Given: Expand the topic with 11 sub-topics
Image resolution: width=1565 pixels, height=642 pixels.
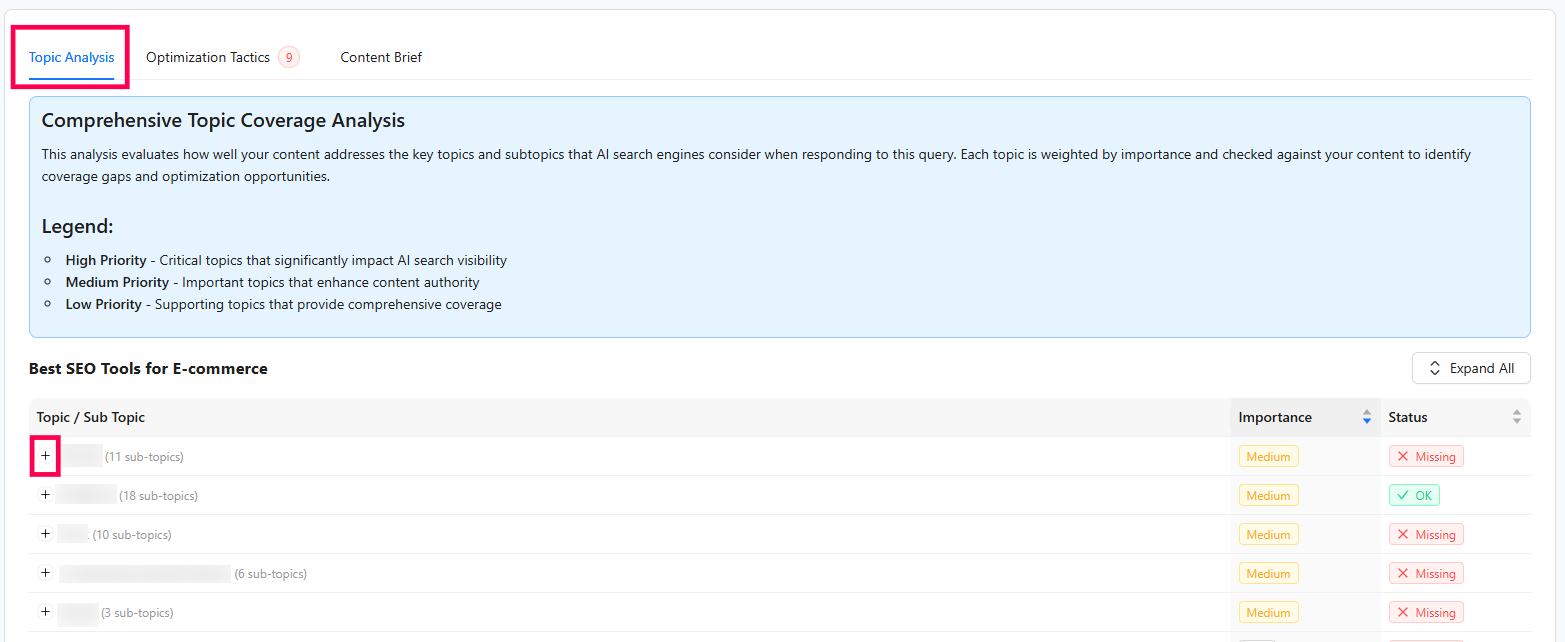Looking at the screenshot, I should pos(45,455).
